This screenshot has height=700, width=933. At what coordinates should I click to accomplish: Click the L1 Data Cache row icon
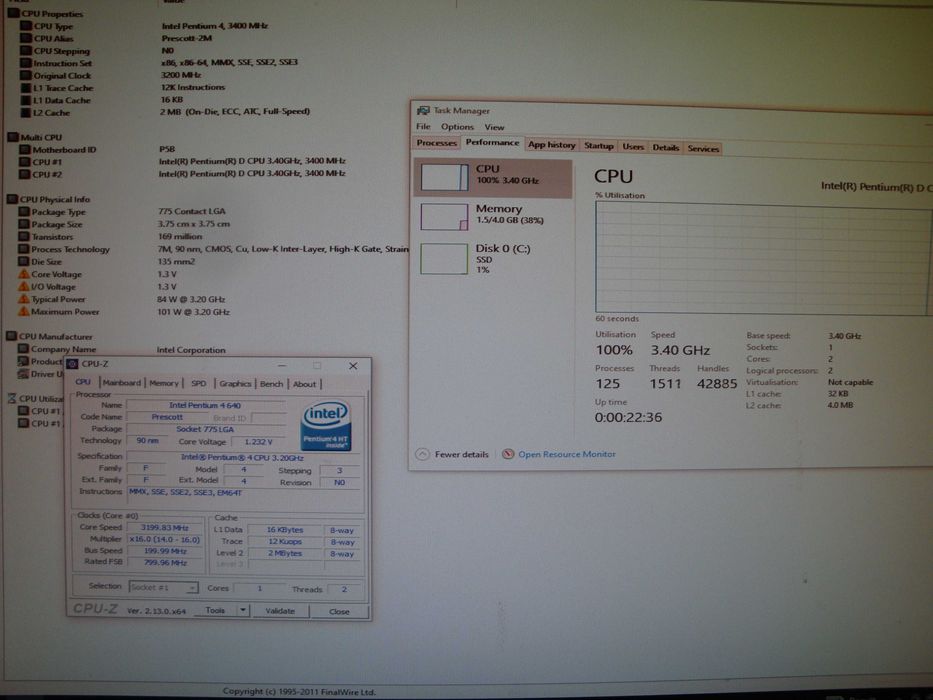[x=25, y=100]
